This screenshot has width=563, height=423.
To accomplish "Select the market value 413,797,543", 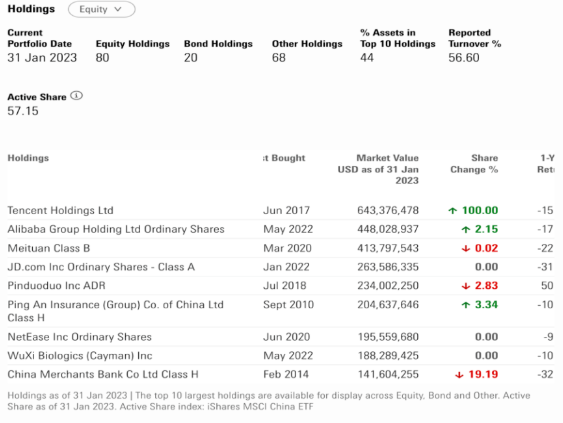I will (x=388, y=248).
